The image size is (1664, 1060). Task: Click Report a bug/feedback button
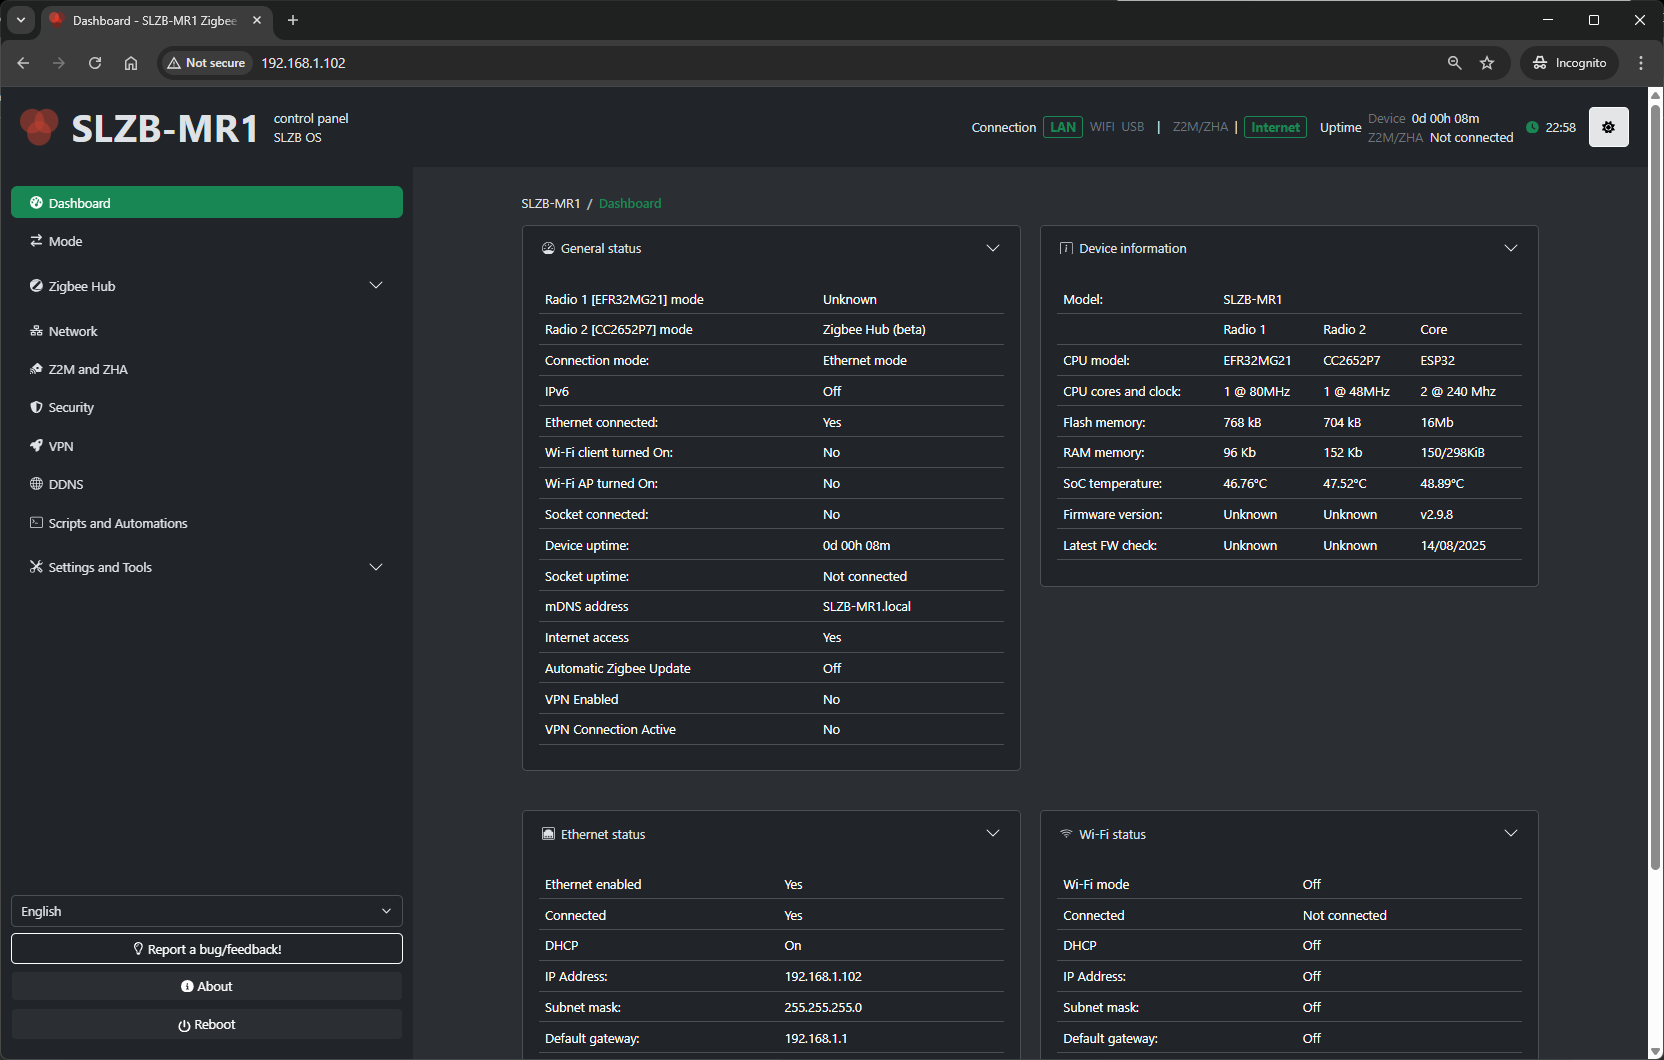point(206,949)
